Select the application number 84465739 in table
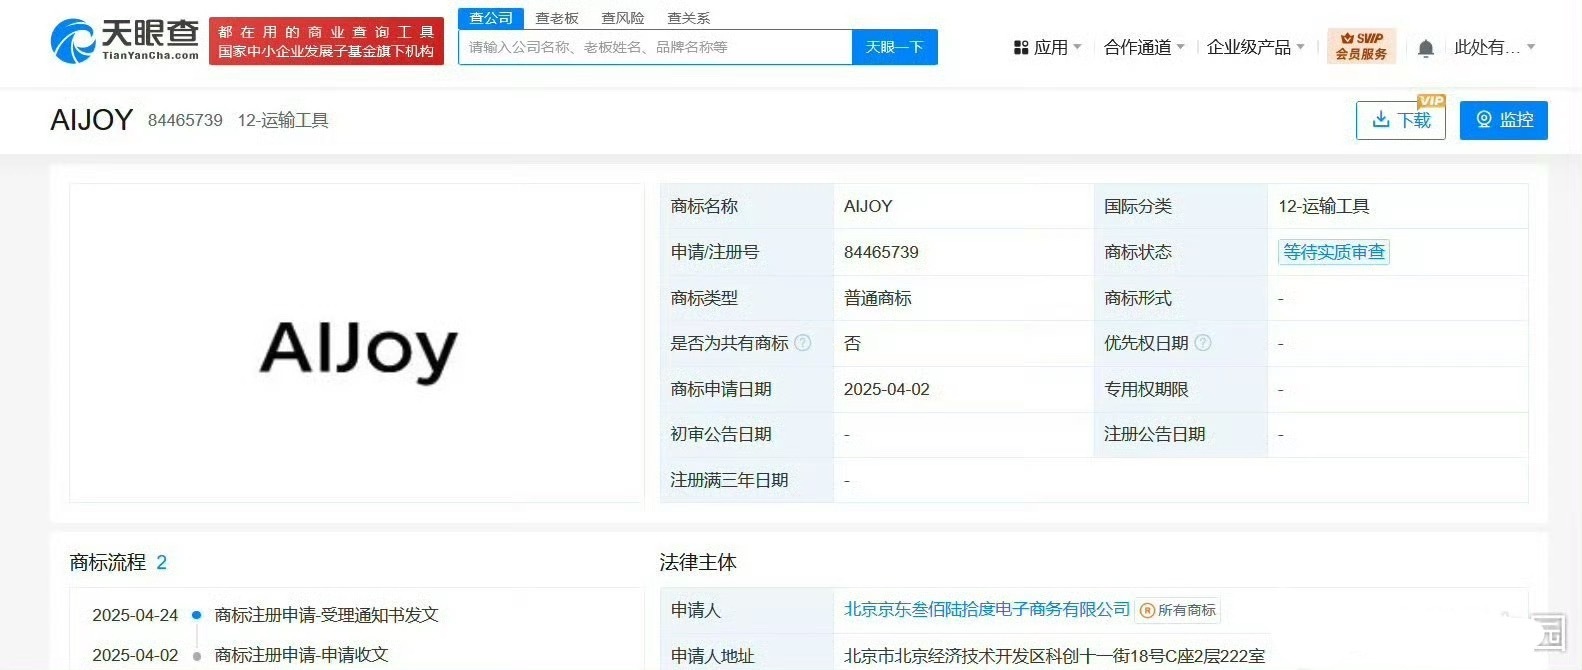The width and height of the screenshot is (1582, 670). (x=881, y=252)
